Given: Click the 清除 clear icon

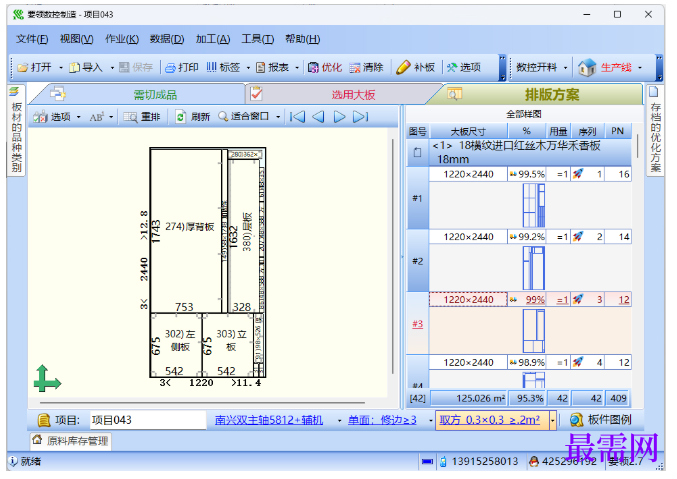Looking at the screenshot, I should (x=355, y=67).
